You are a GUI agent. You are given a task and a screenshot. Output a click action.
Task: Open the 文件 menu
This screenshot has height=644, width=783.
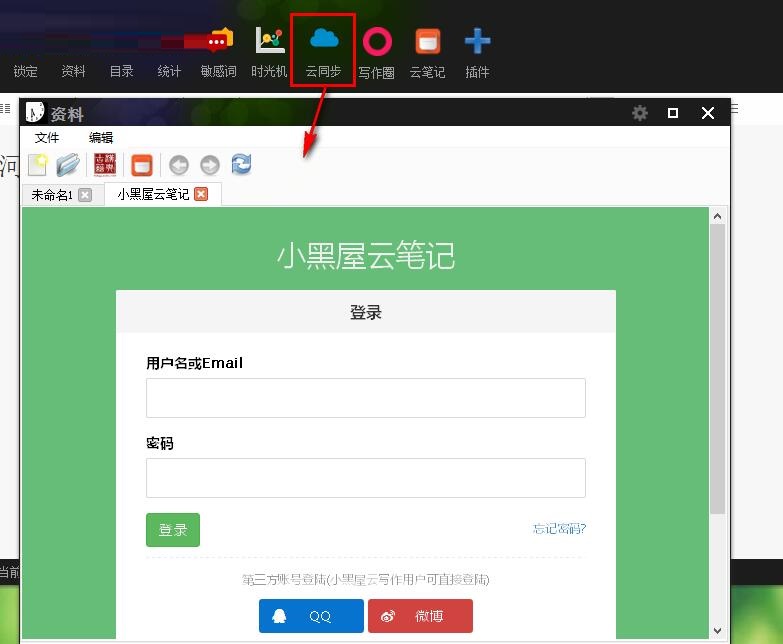click(47, 138)
